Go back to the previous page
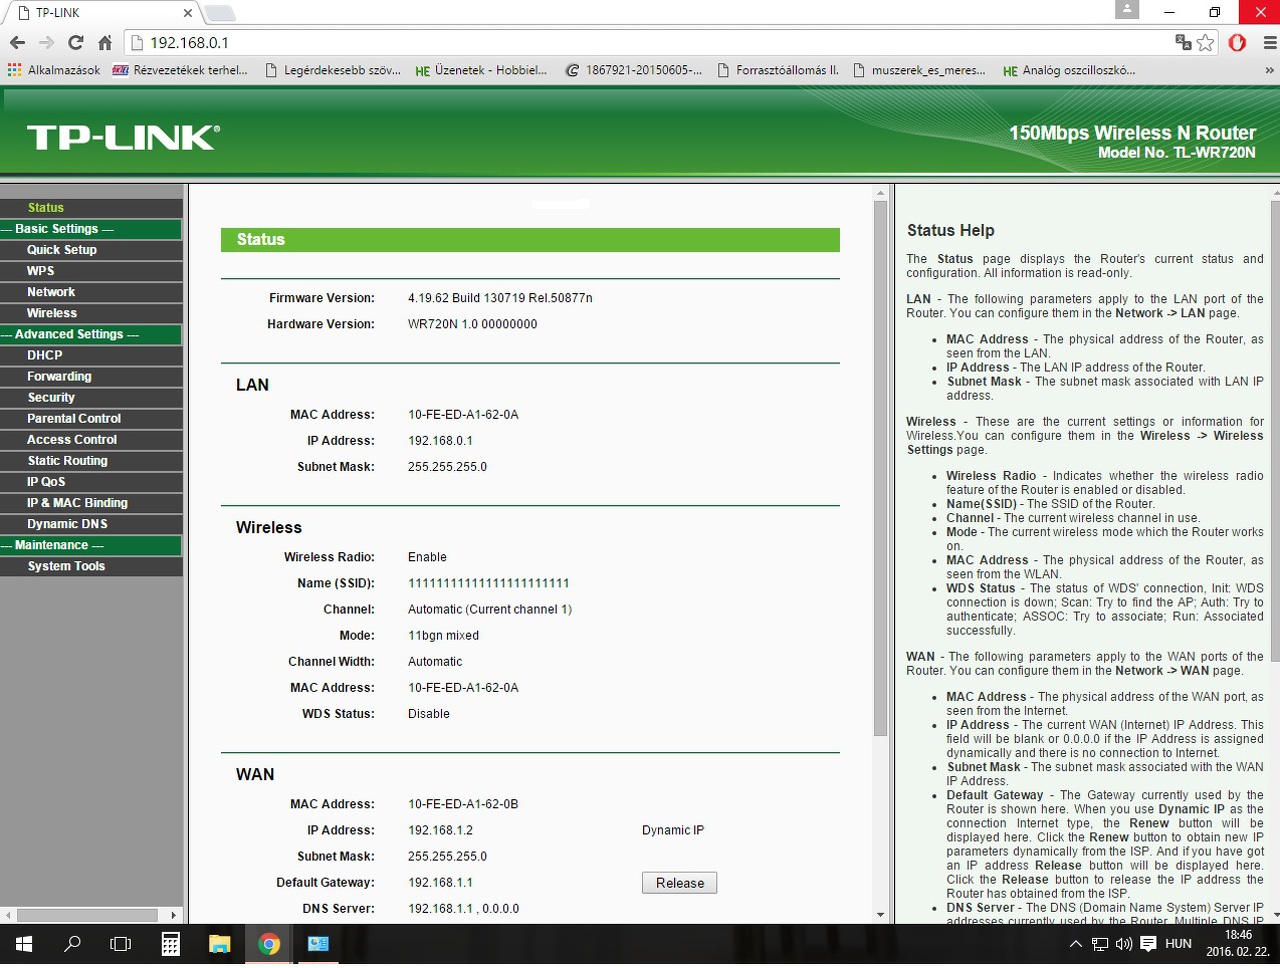The height and width of the screenshot is (968, 1280). [x=17, y=42]
